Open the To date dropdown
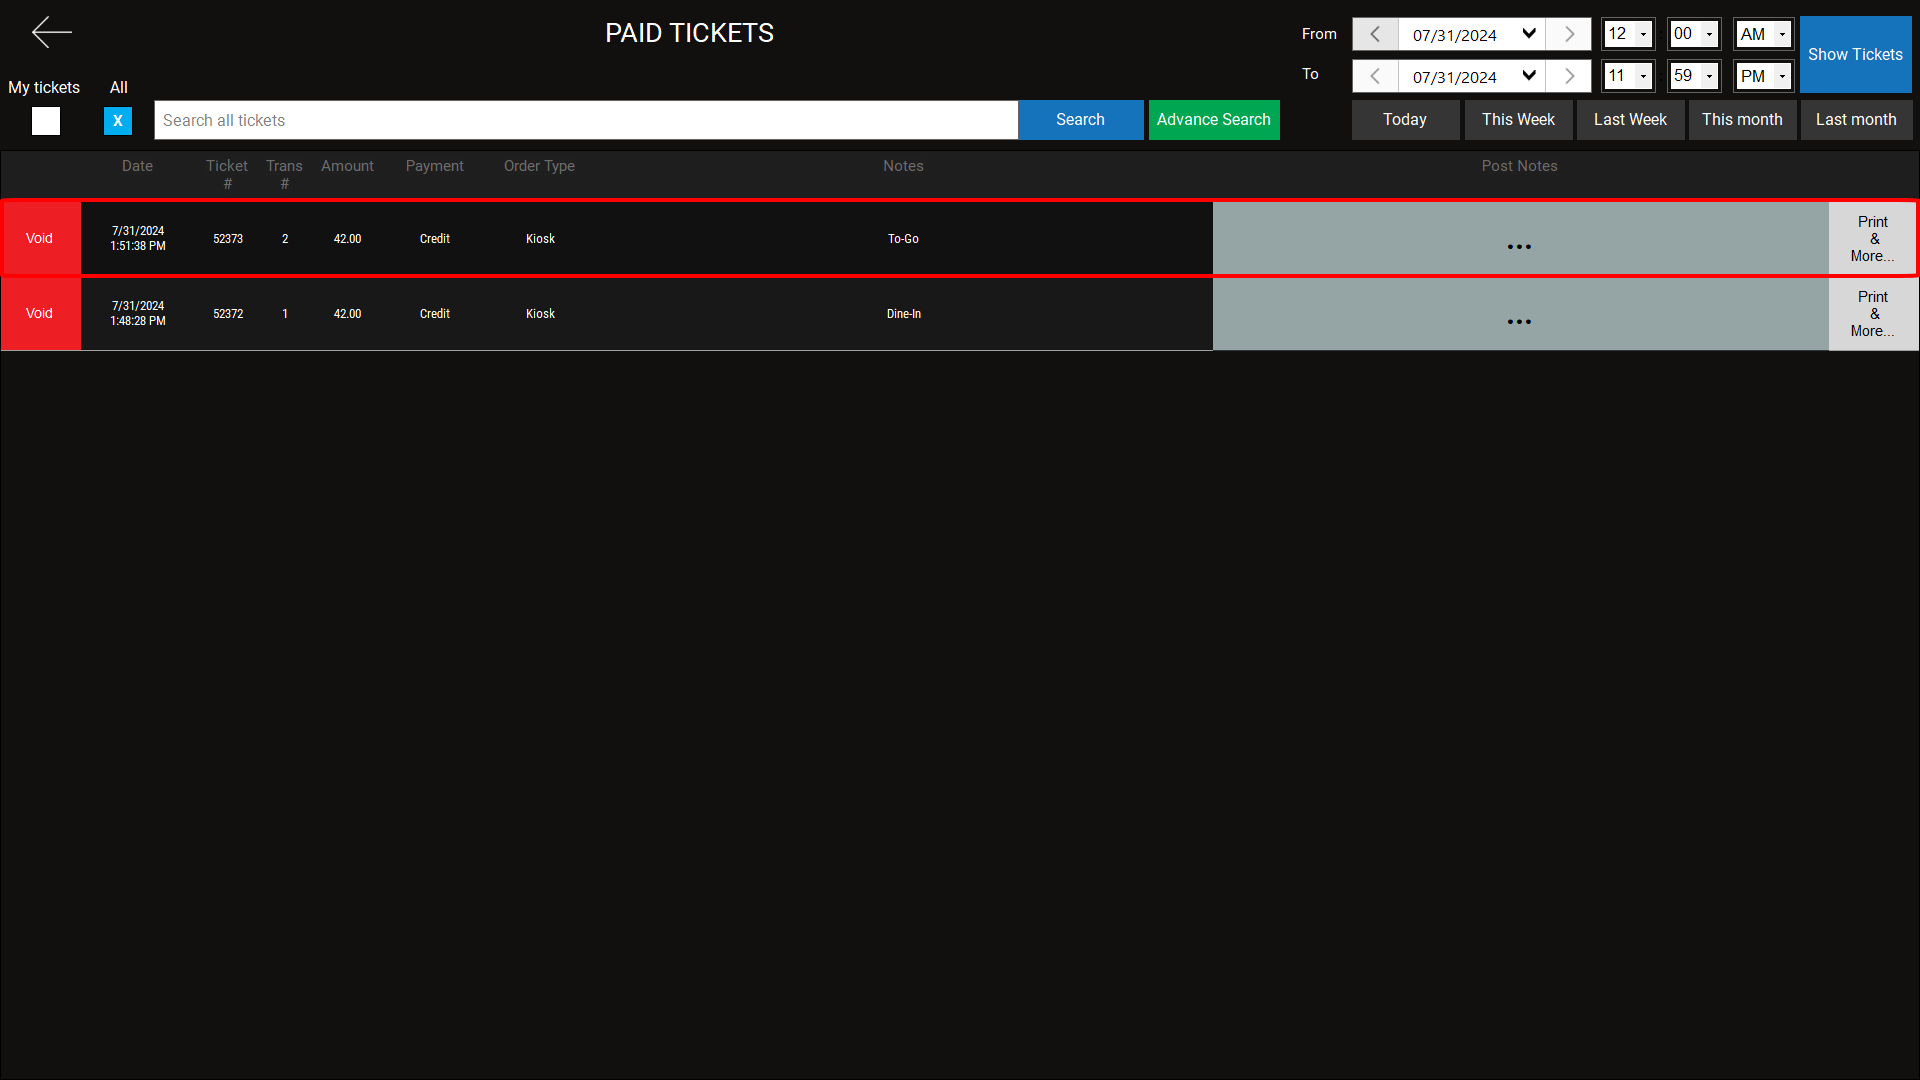 tap(1529, 76)
